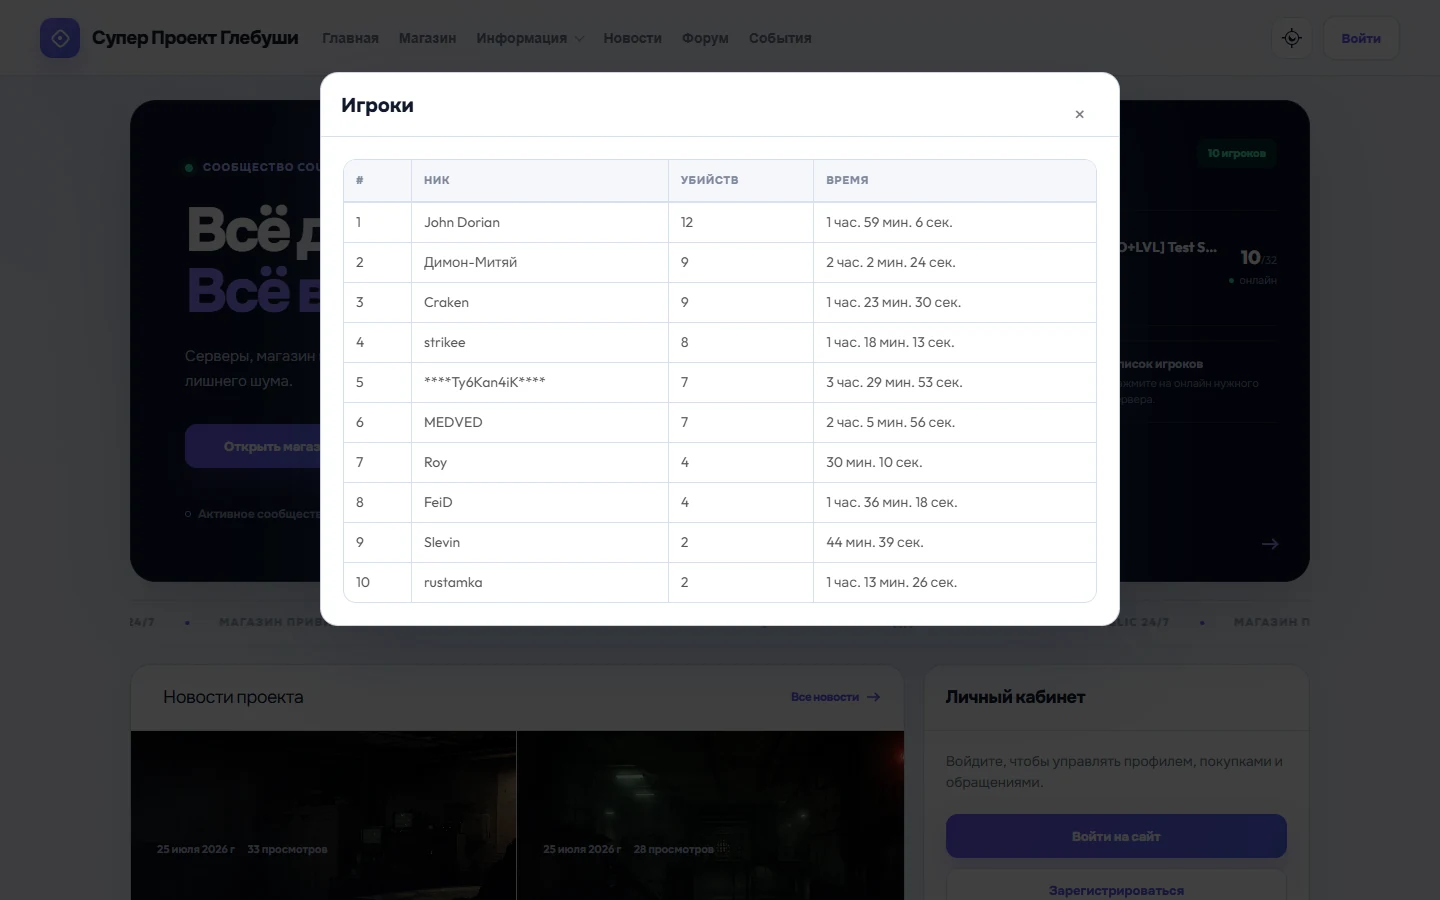Viewport: 1440px width, 900px height.
Task: Click the Новости проекта heading
Action: pos(233,697)
